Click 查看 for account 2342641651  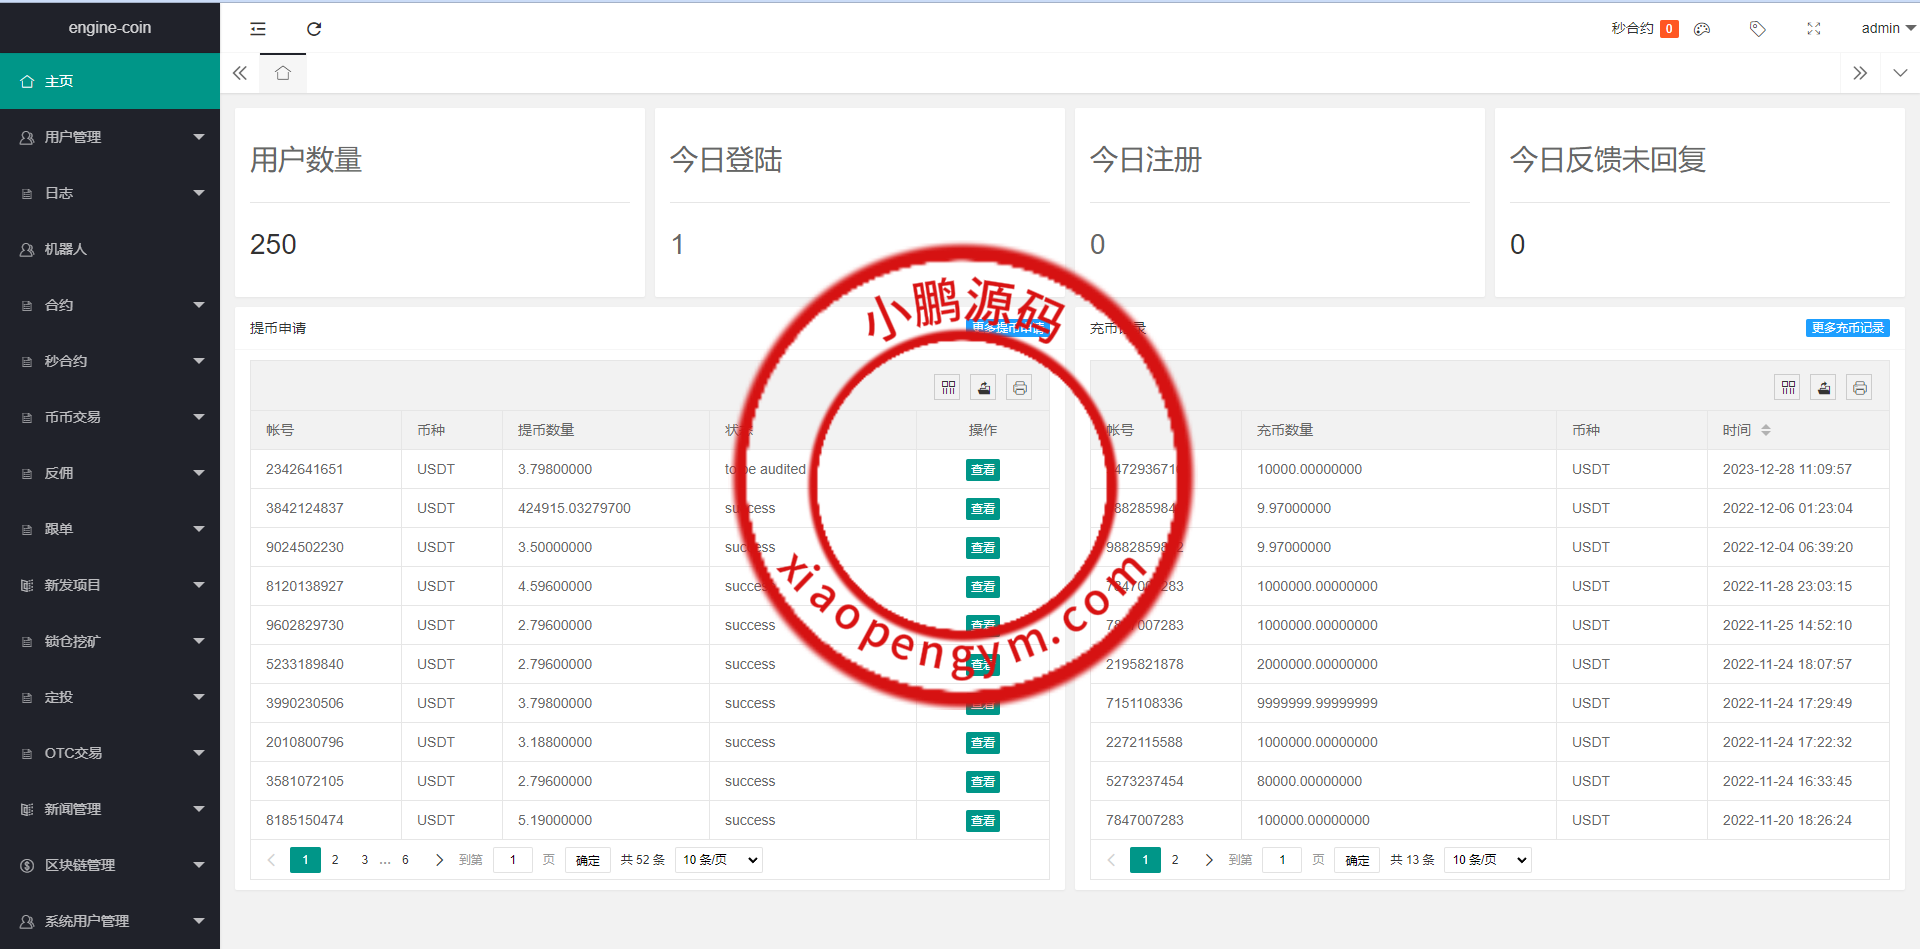click(982, 470)
